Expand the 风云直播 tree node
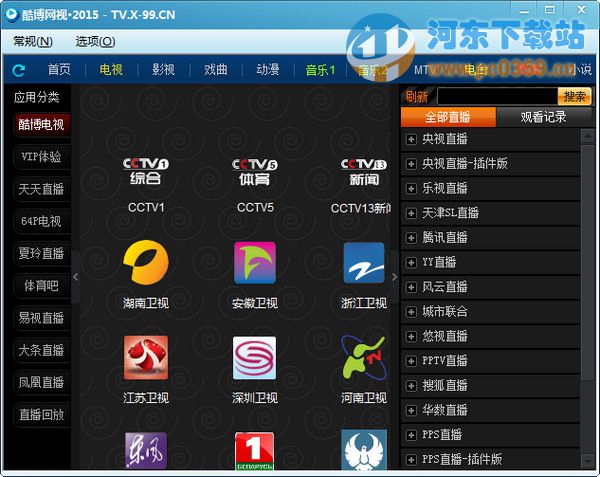Screen dimensions: 600x477 point(411,287)
